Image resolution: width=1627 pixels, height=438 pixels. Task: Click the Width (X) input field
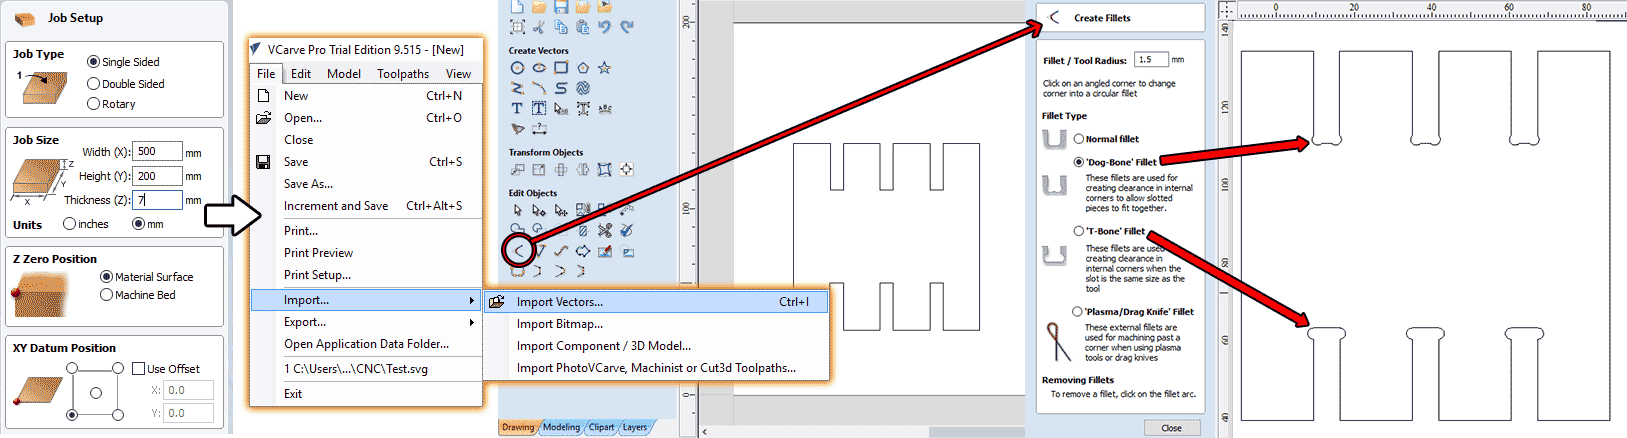click(x=158, y=152)
